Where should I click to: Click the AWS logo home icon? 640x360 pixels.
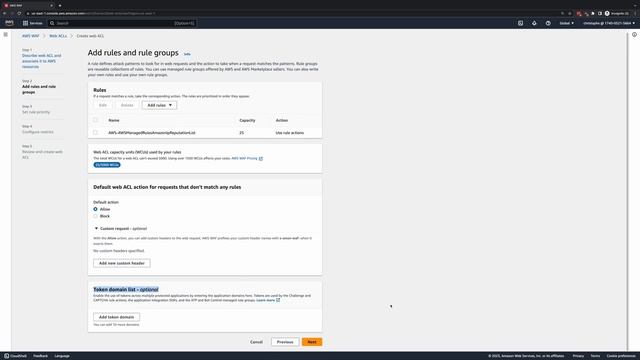point(9,23)
